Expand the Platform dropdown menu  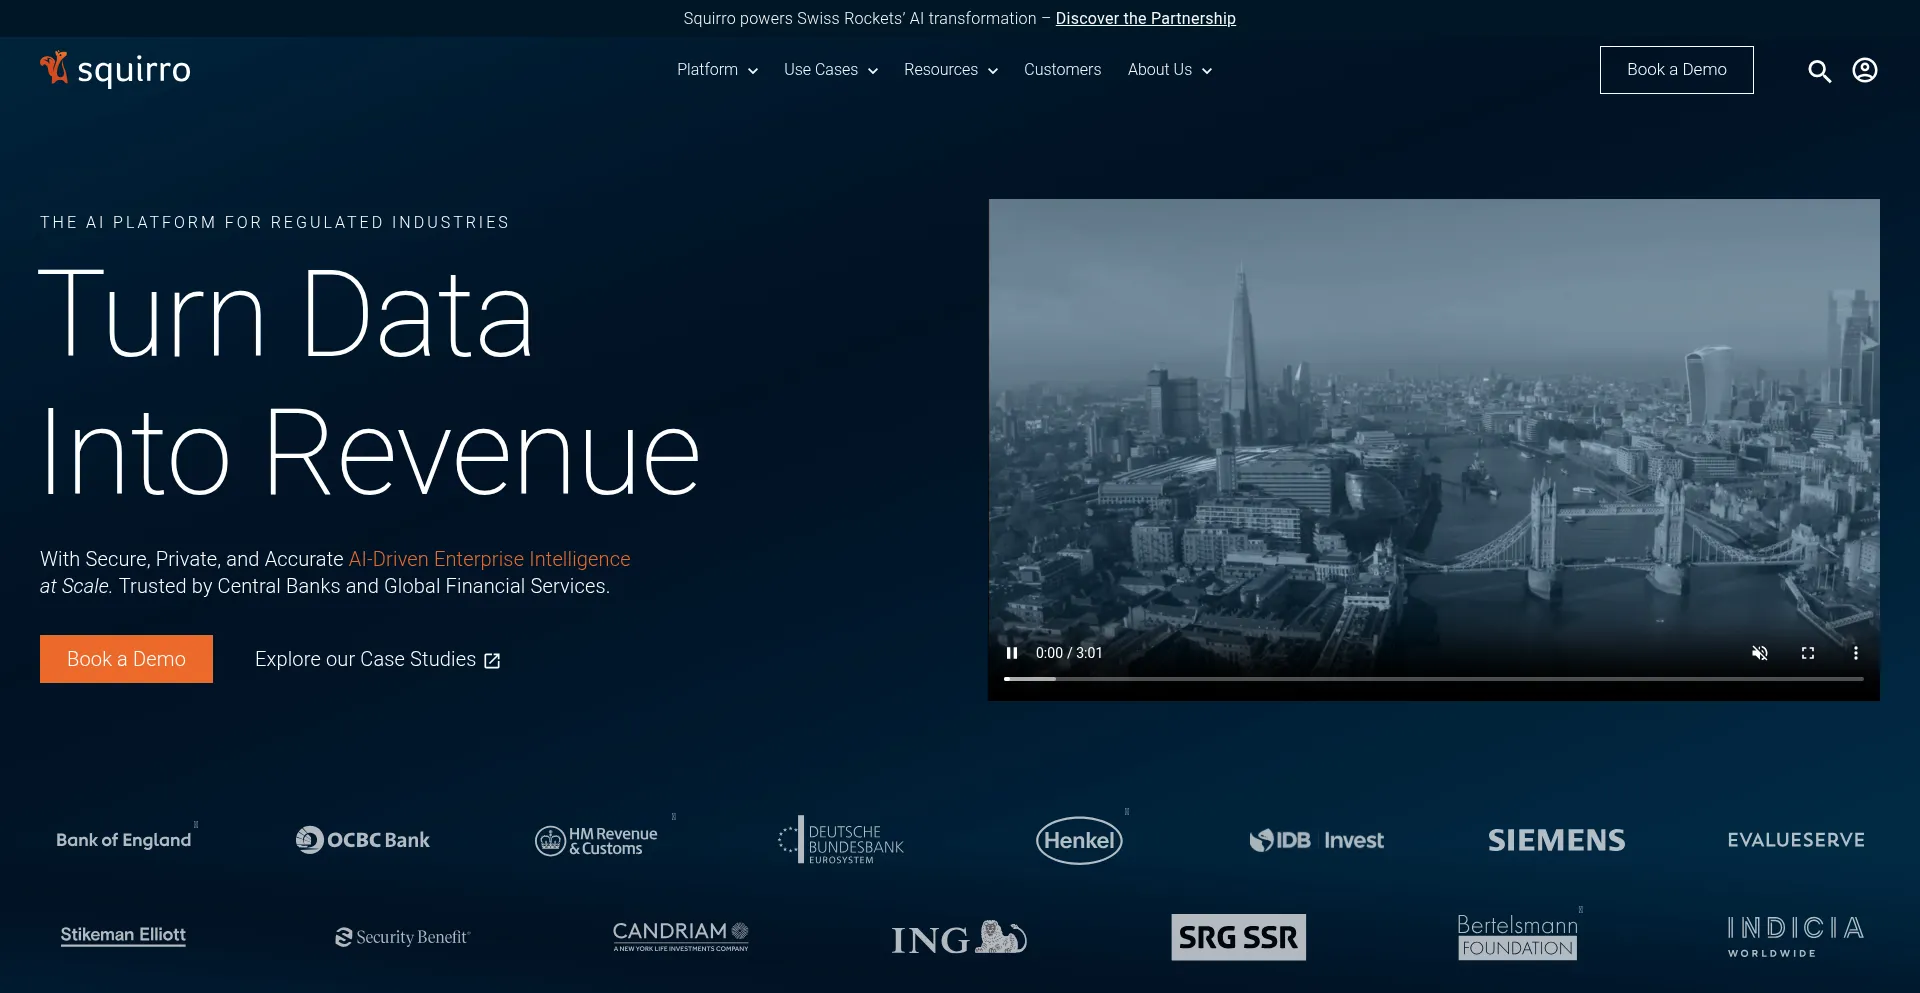717,70
